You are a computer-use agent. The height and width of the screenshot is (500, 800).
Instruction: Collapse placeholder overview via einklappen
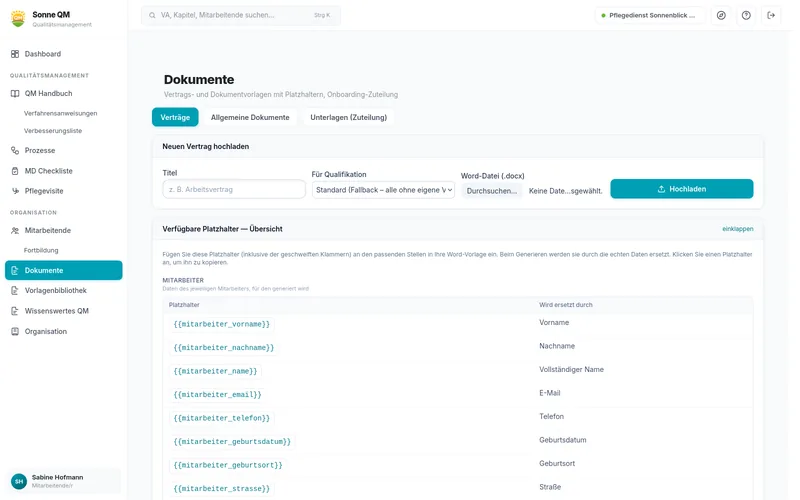(737, 229)
